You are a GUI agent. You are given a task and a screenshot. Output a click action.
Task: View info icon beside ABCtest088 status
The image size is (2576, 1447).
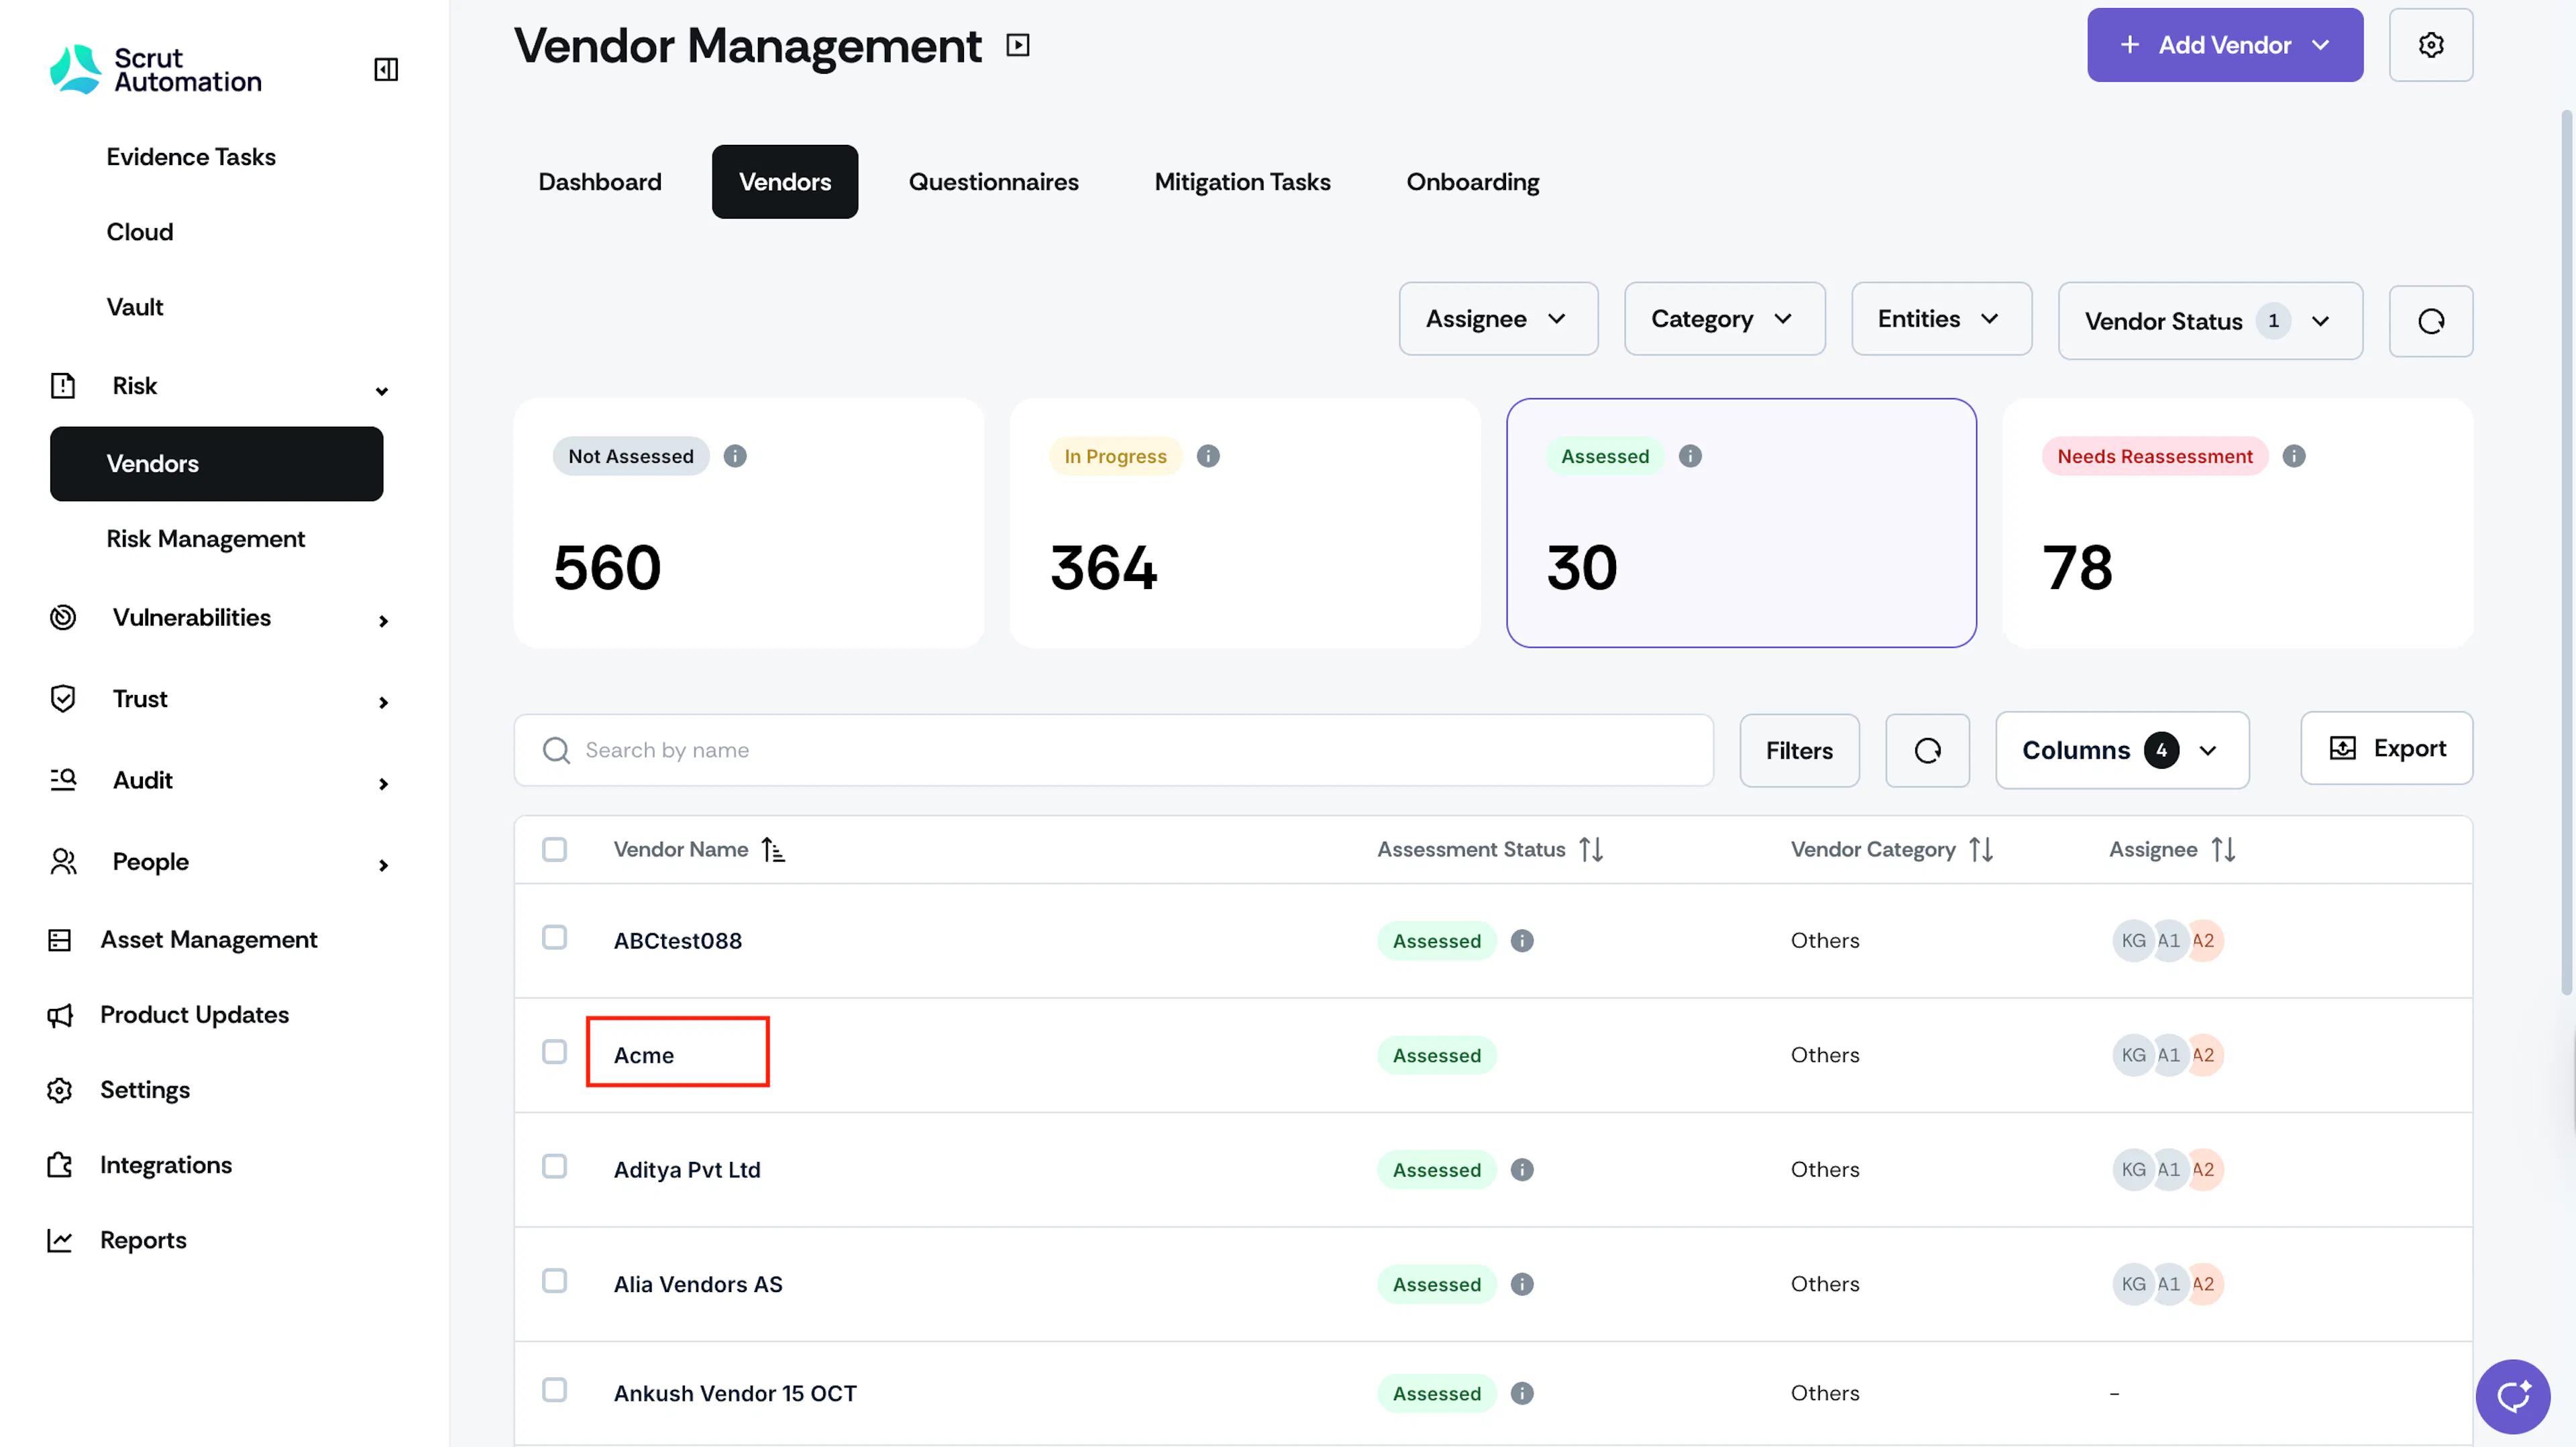click(x=1522, y=941)
